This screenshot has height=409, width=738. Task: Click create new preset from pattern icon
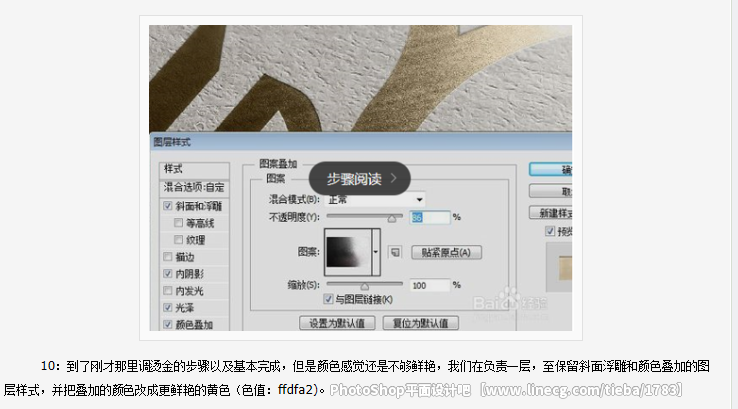click(395, 252)
